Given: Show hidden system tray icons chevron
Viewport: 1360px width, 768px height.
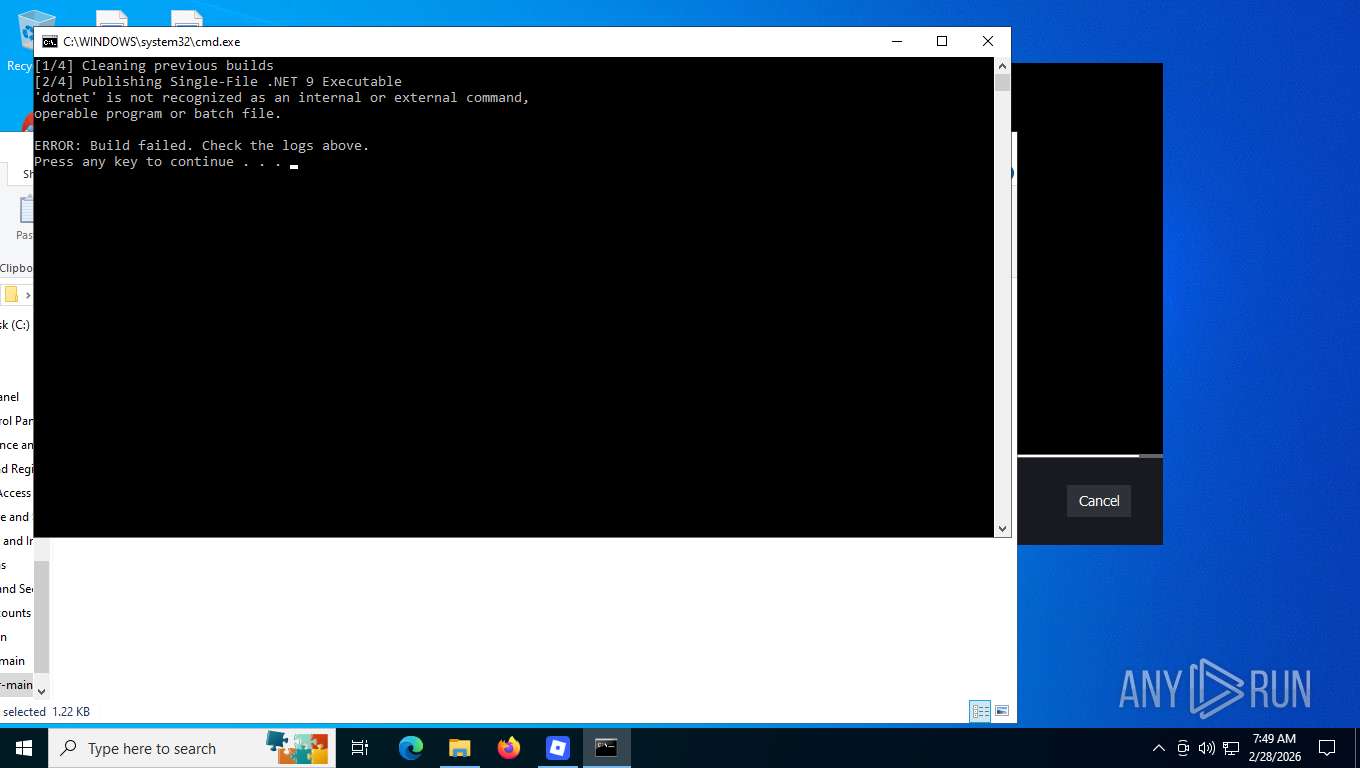Looking at the screenshot, I should (x=1159, y=748).
